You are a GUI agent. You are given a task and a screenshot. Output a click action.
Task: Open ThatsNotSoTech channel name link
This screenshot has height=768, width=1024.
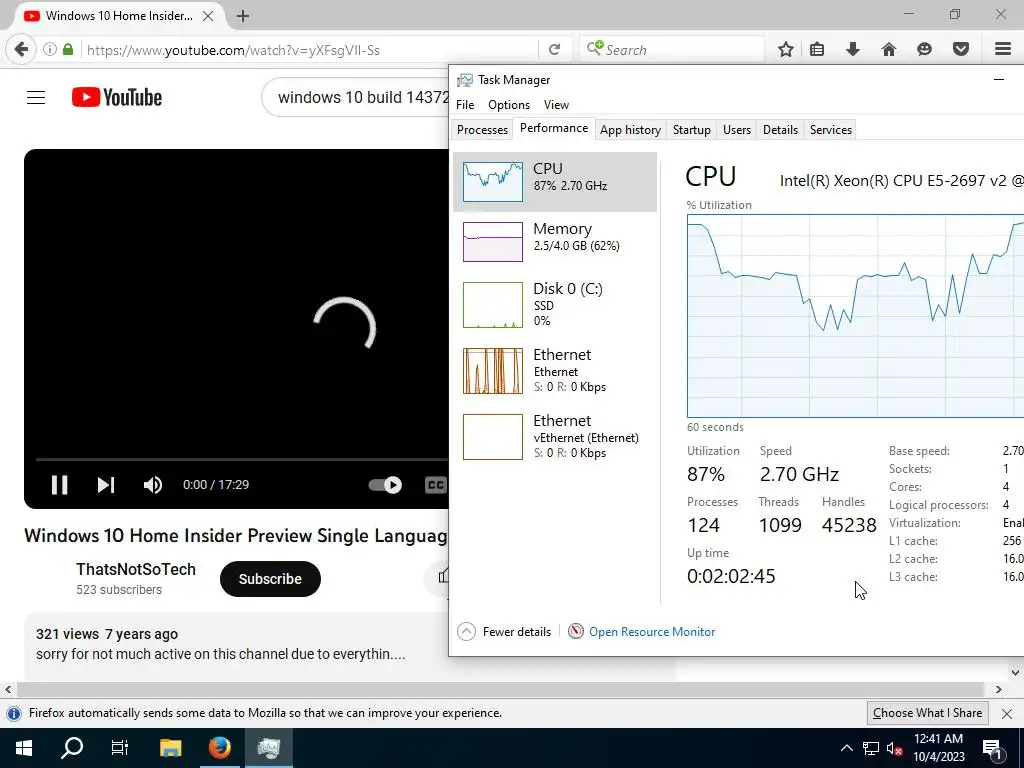(x=136, y=569)
